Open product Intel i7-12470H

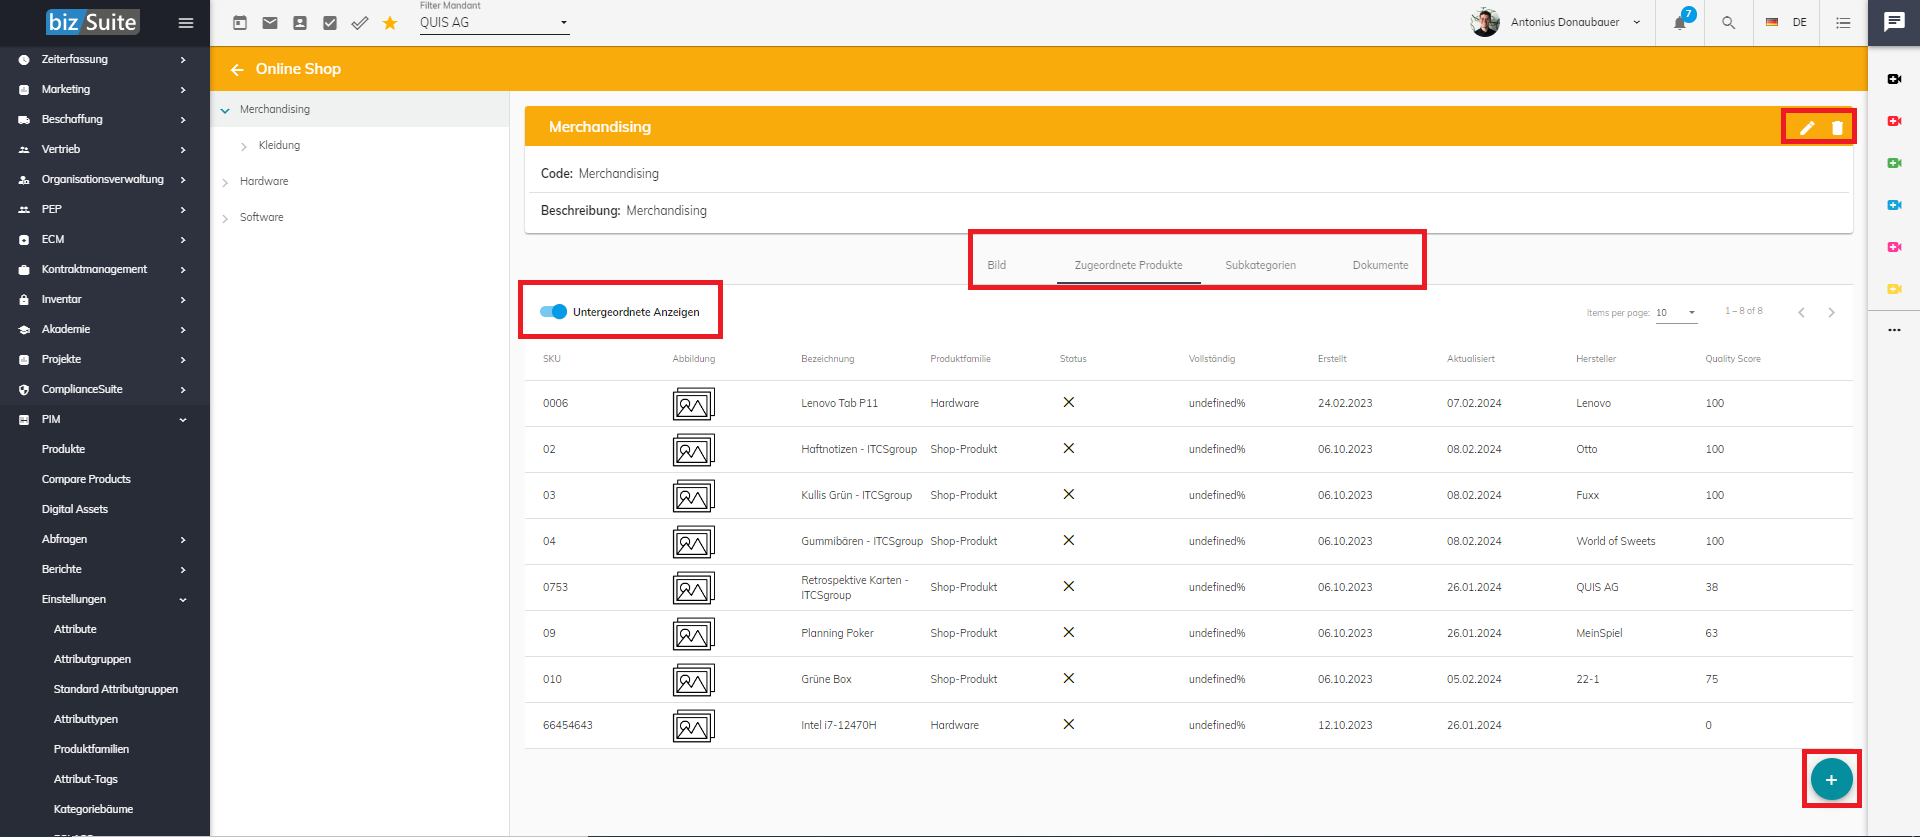(838, 725)
